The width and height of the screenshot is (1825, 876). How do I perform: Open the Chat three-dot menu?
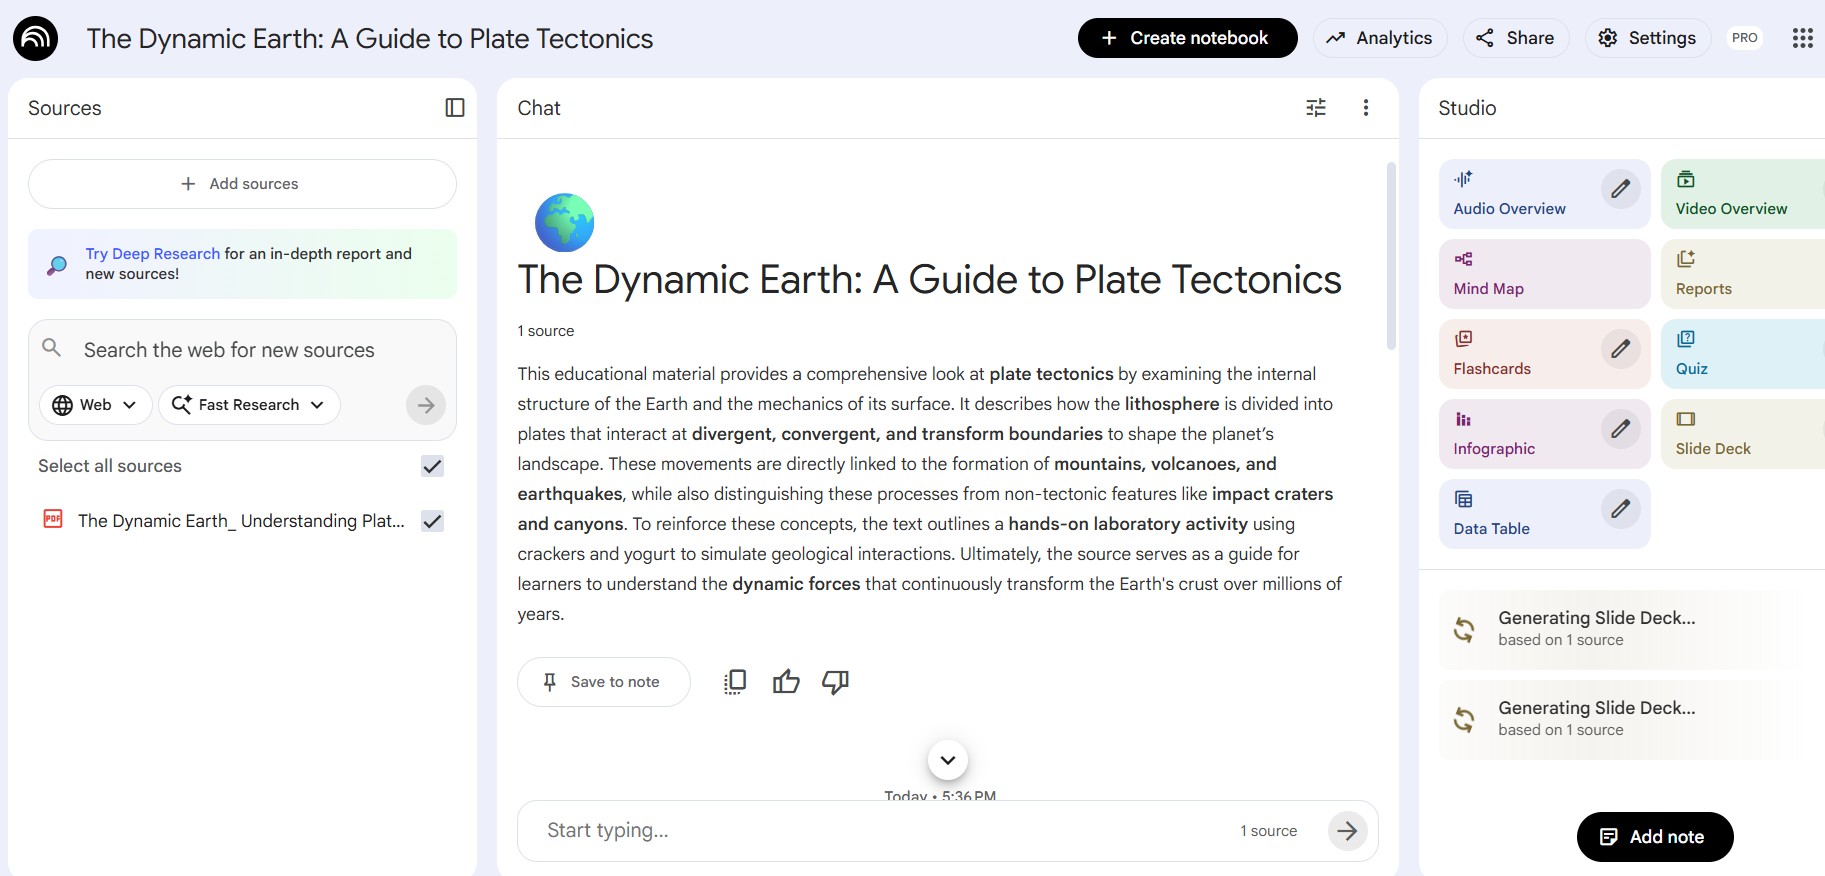[1366, 107]
